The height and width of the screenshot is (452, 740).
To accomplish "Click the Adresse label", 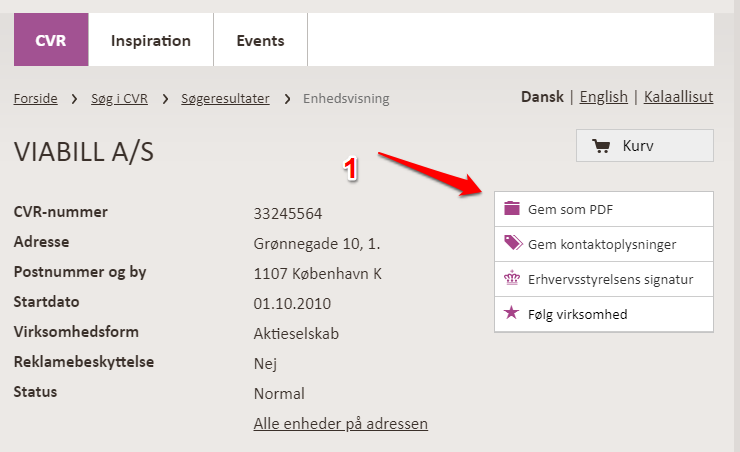I will (x=42, y=242).
